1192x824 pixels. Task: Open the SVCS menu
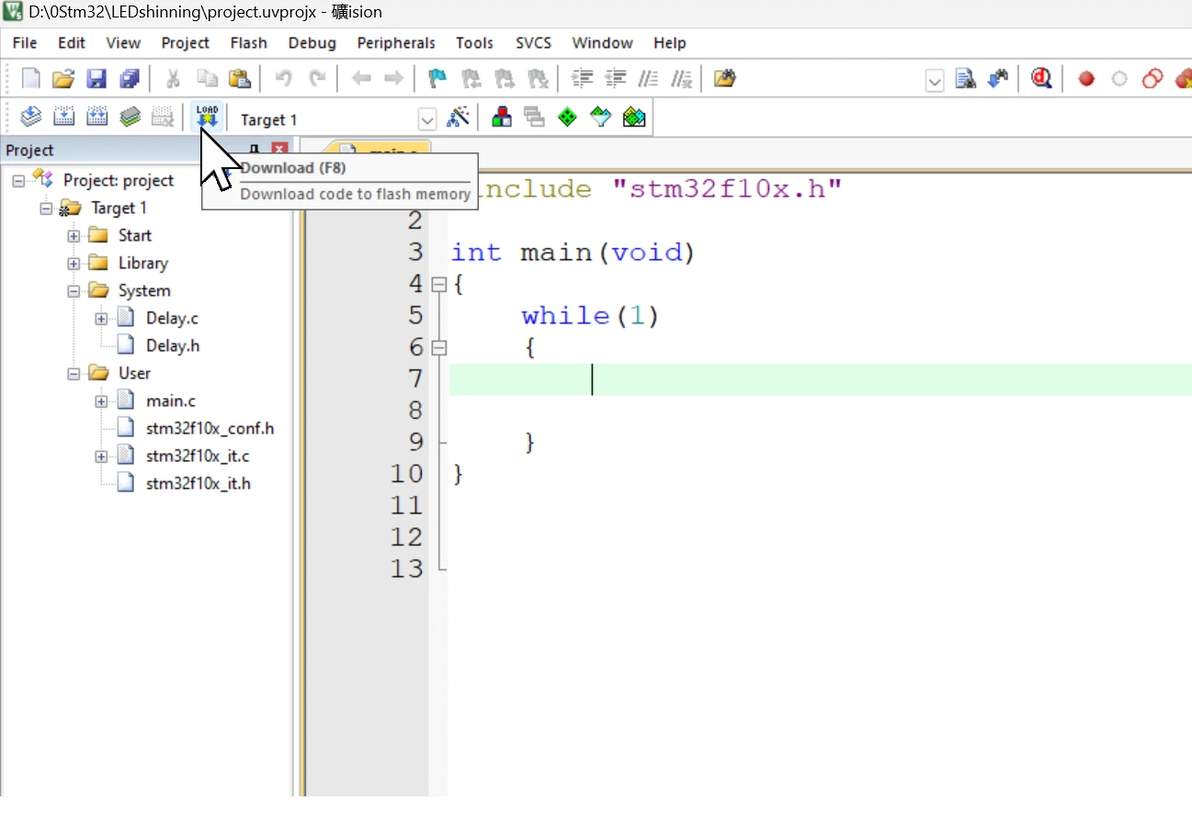[533, 43]
